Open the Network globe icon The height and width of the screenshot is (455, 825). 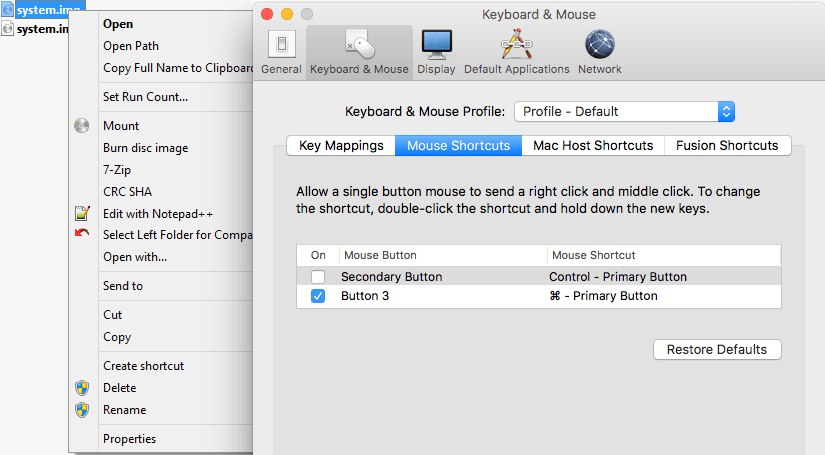pos(599,46)
